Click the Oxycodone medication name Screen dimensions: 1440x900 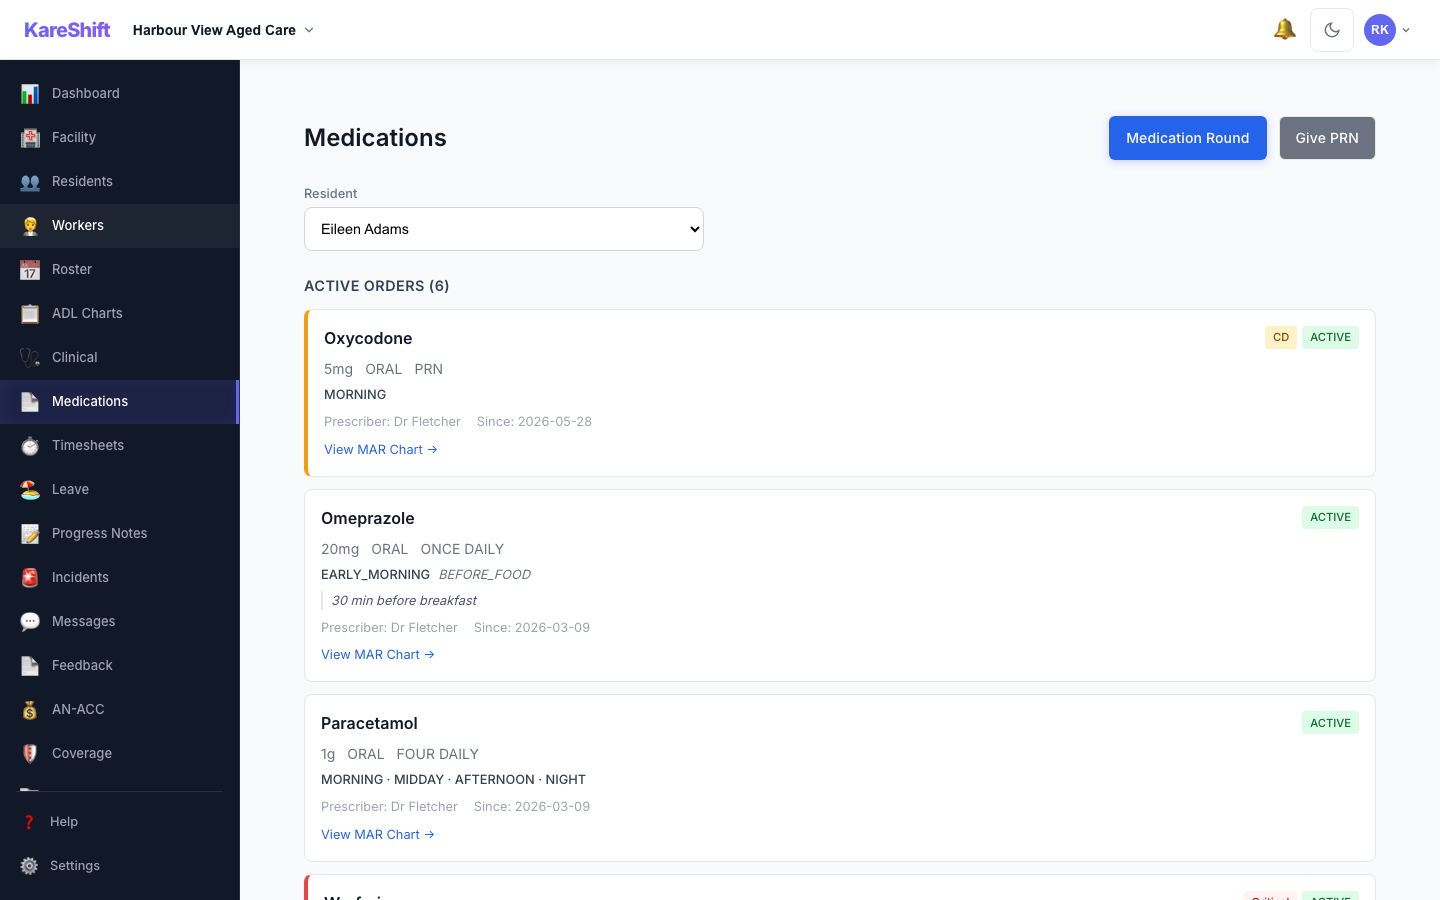pos(368,338)
